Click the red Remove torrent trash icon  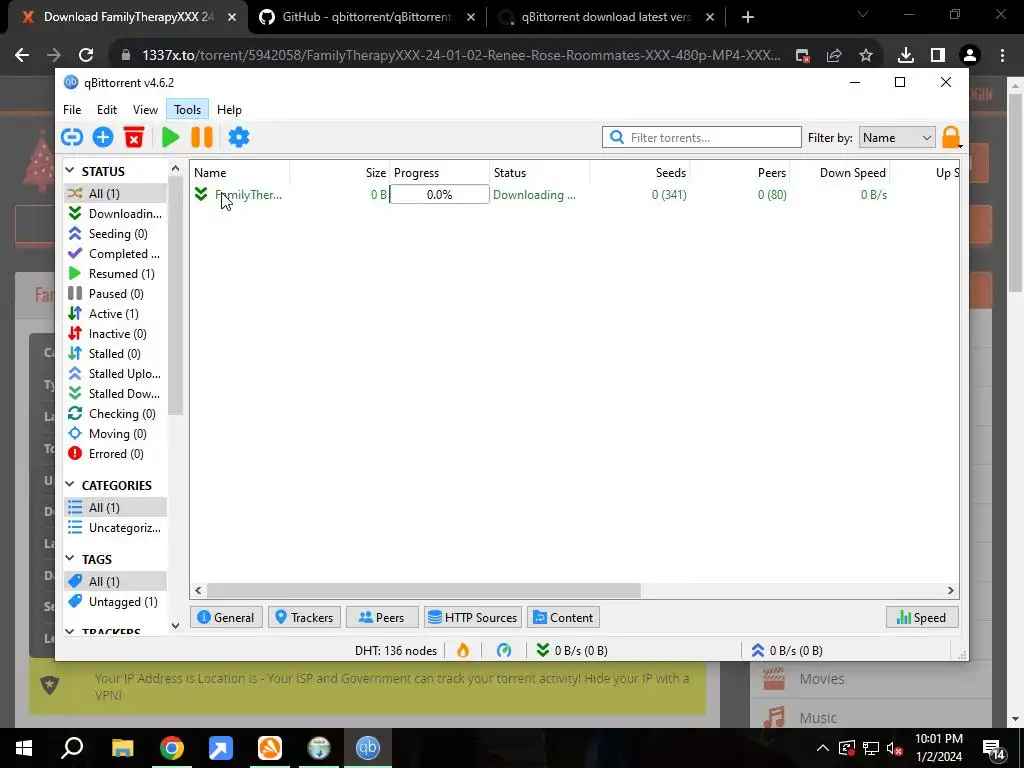[x=134, y=137]
